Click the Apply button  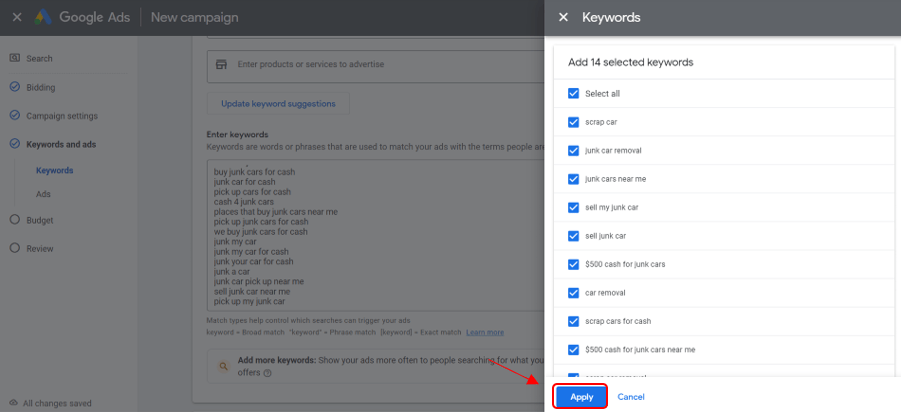581,397
